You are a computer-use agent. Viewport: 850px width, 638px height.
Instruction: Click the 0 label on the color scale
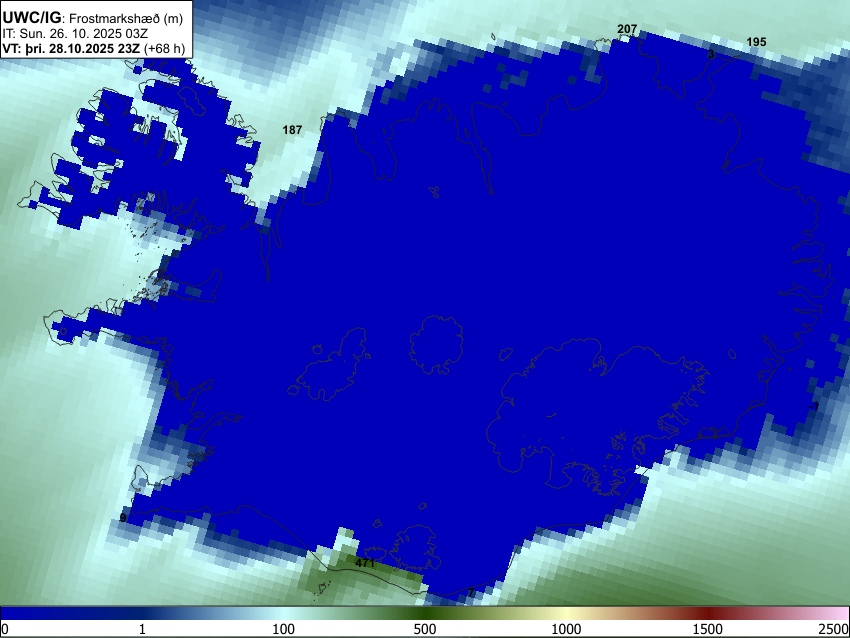pyautogui.click(x=5, y=629)
